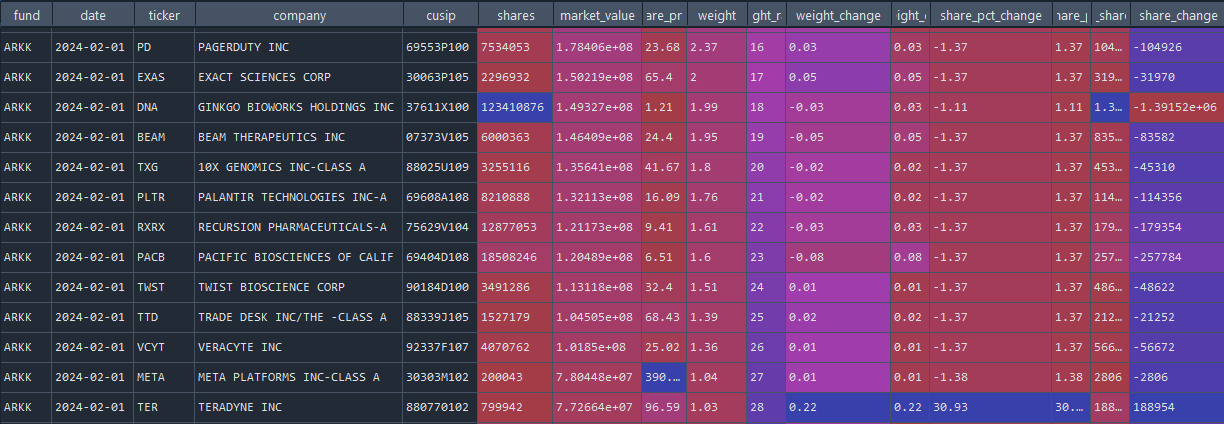Select share_change value -104926
The height and width of the screenshot is (424, 1224).
[1177, 47]
